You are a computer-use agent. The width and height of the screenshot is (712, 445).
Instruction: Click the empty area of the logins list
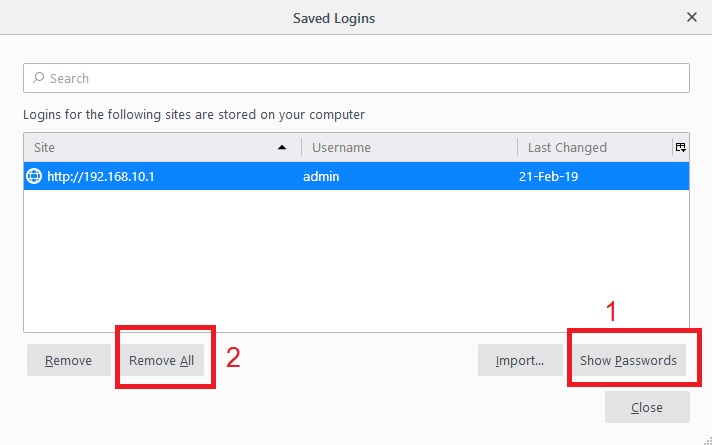(355, 260)
